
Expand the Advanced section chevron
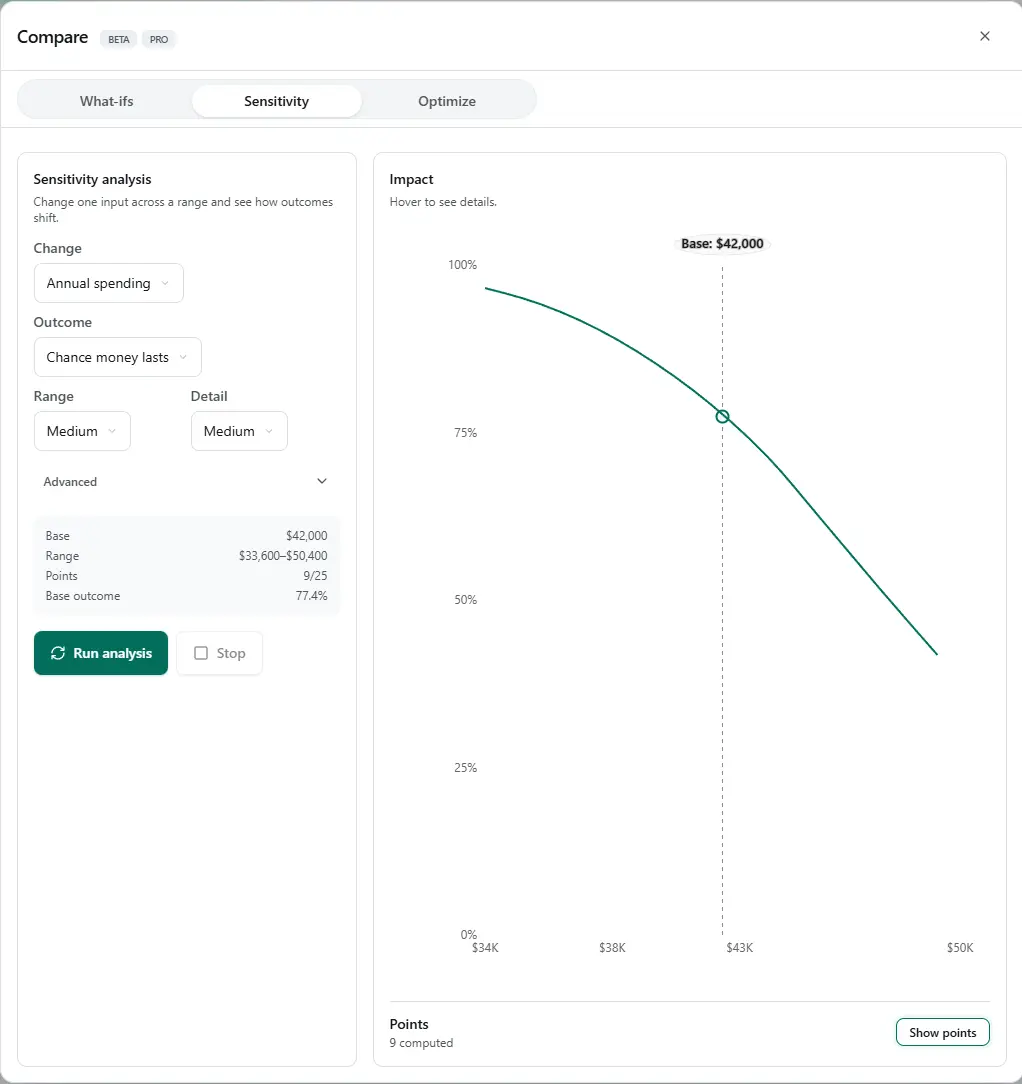322,481
